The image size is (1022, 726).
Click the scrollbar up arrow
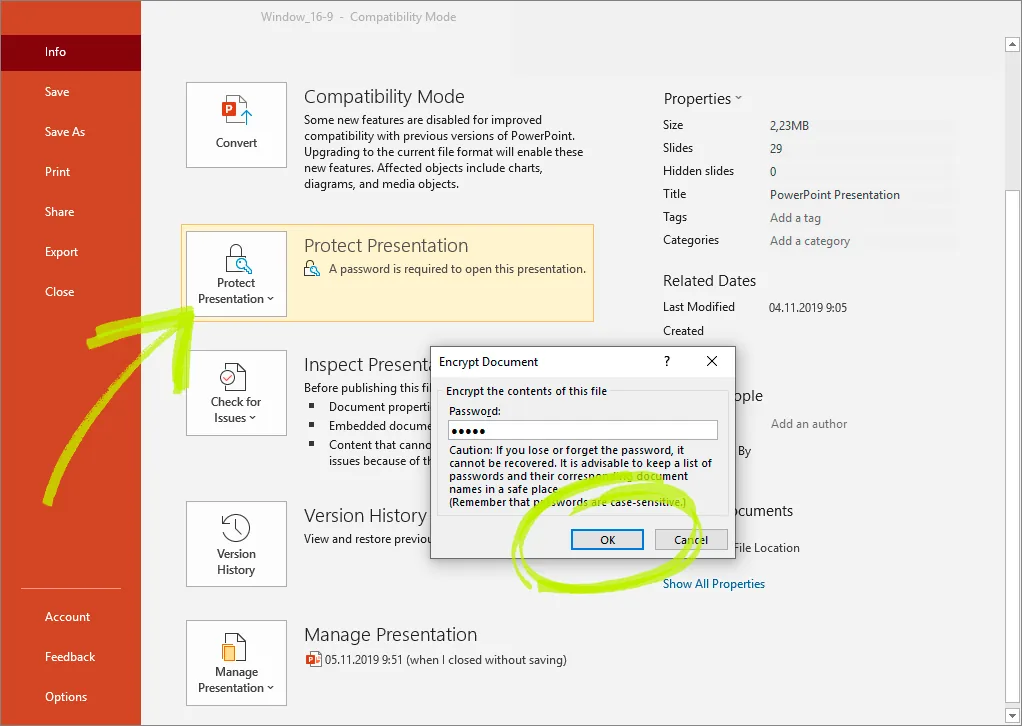point(1012,44)
